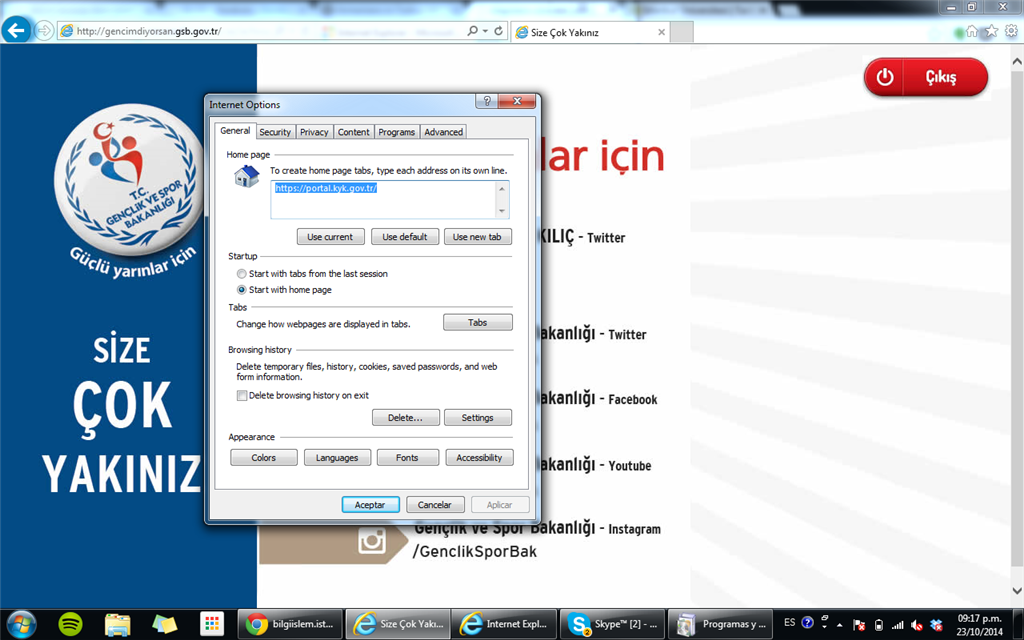Click the browser forward arrow

click(44, 31)
